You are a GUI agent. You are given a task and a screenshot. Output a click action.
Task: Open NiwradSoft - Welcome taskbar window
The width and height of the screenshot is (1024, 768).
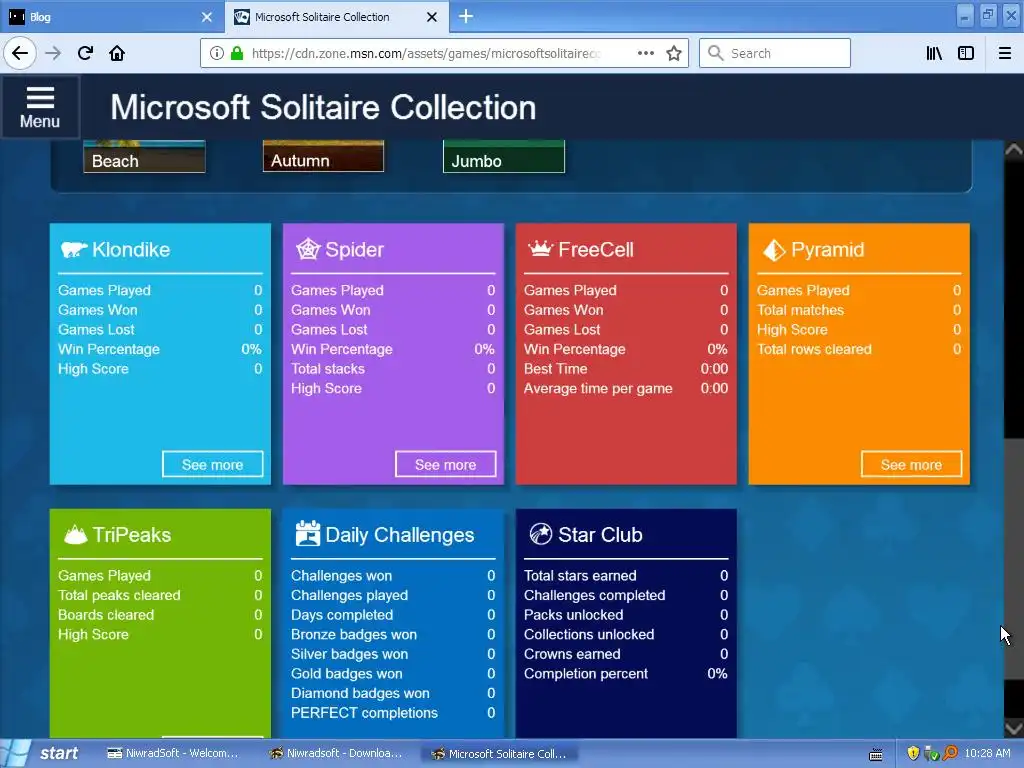pyautogui.click(x=173, y=754)
